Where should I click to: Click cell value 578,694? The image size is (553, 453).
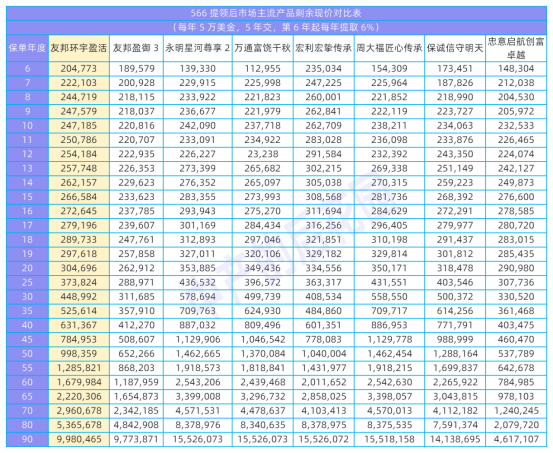click(198, 297)
